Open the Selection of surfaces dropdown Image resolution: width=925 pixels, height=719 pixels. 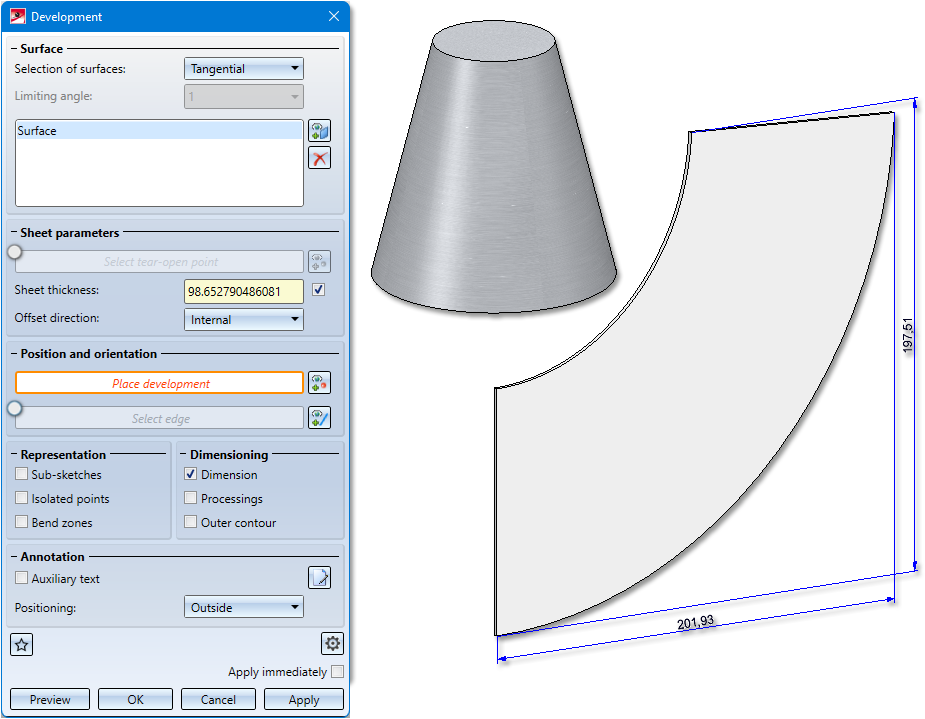[244, 68]
